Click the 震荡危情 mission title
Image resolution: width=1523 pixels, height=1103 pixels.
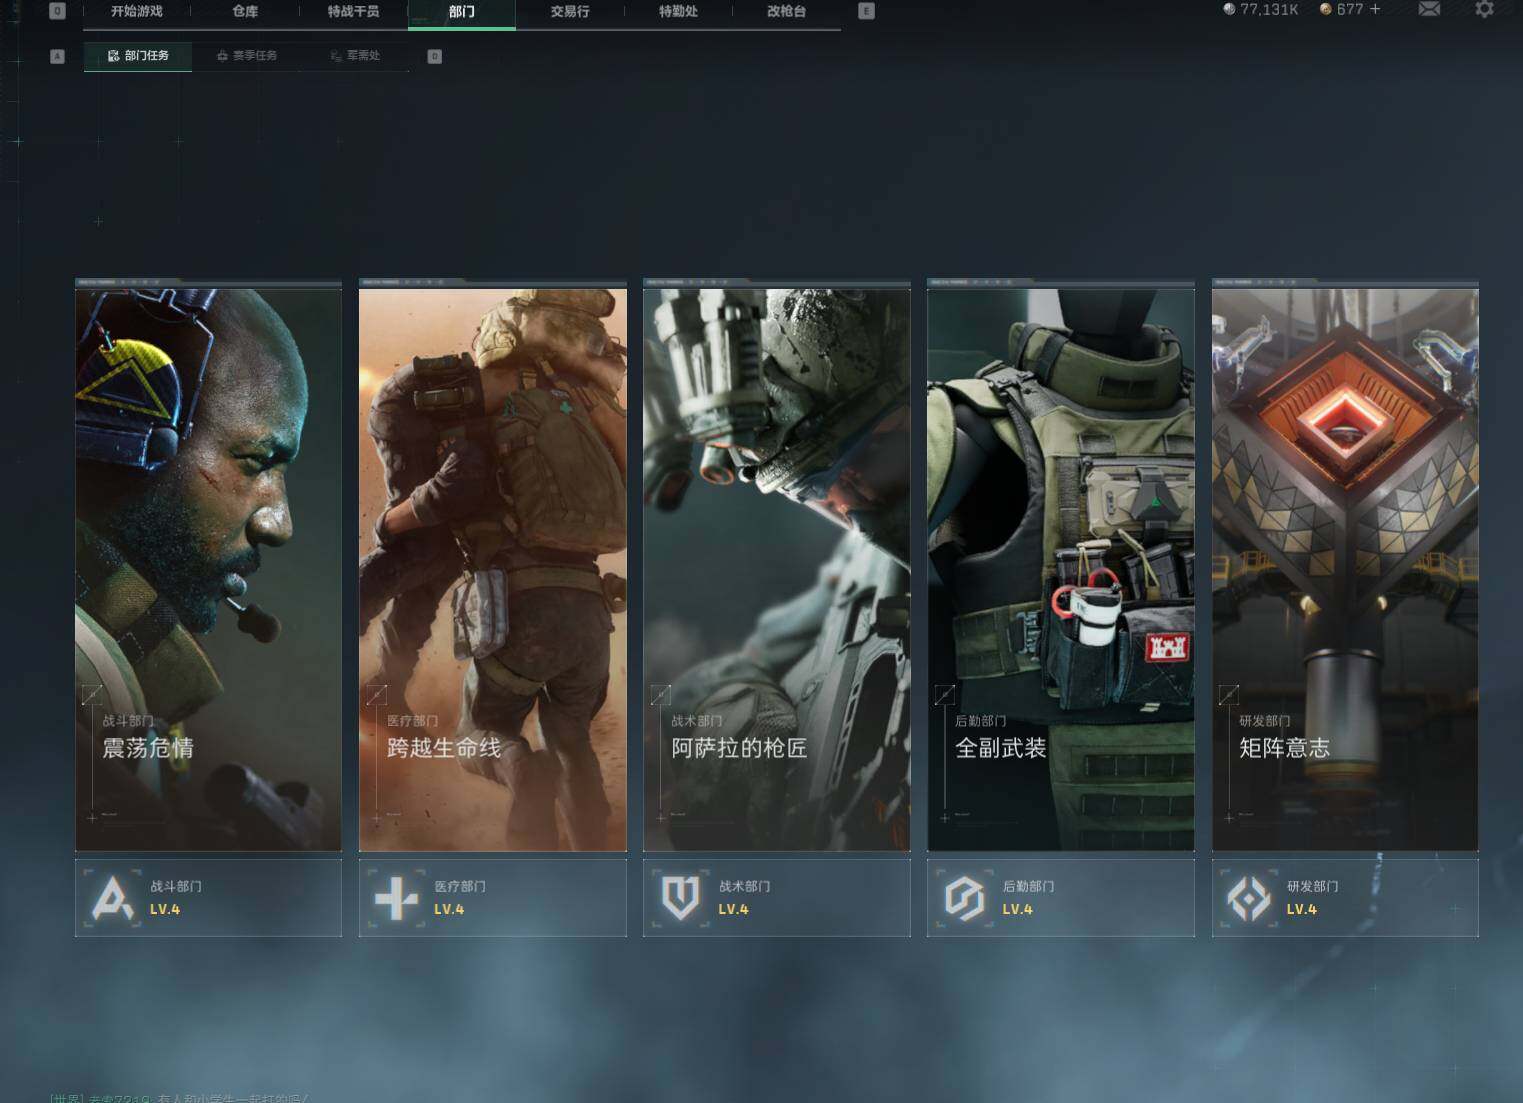click(x=148, y=748)
